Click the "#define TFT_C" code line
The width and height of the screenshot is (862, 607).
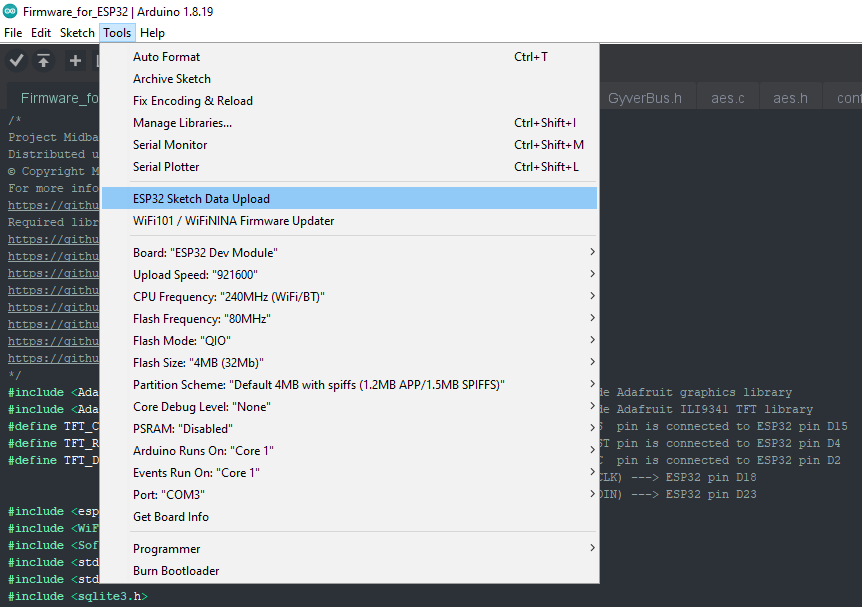pos(53,426)
